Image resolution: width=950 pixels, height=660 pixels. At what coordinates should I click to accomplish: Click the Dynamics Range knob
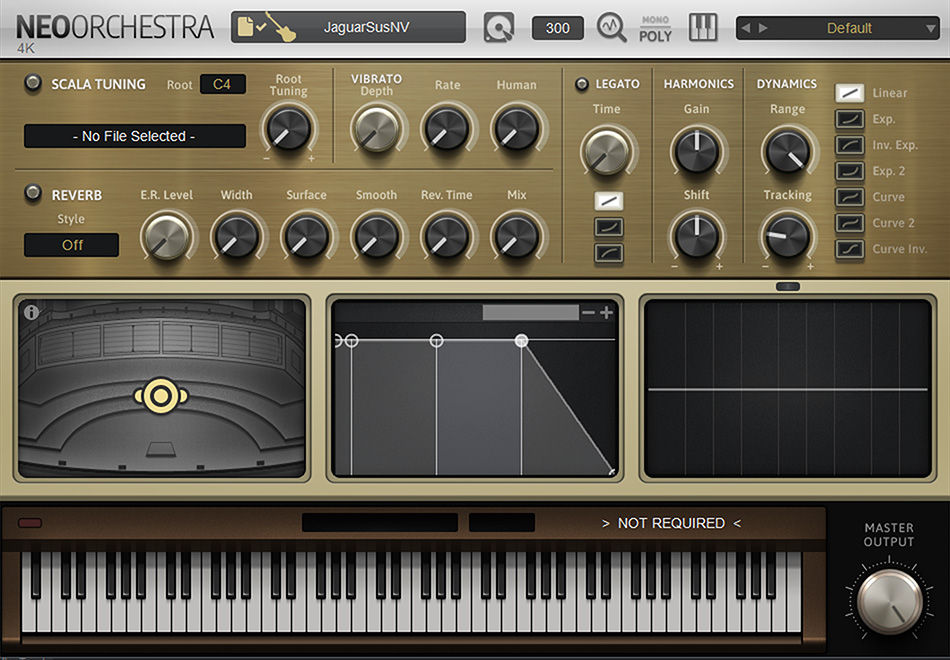point(788,150)
